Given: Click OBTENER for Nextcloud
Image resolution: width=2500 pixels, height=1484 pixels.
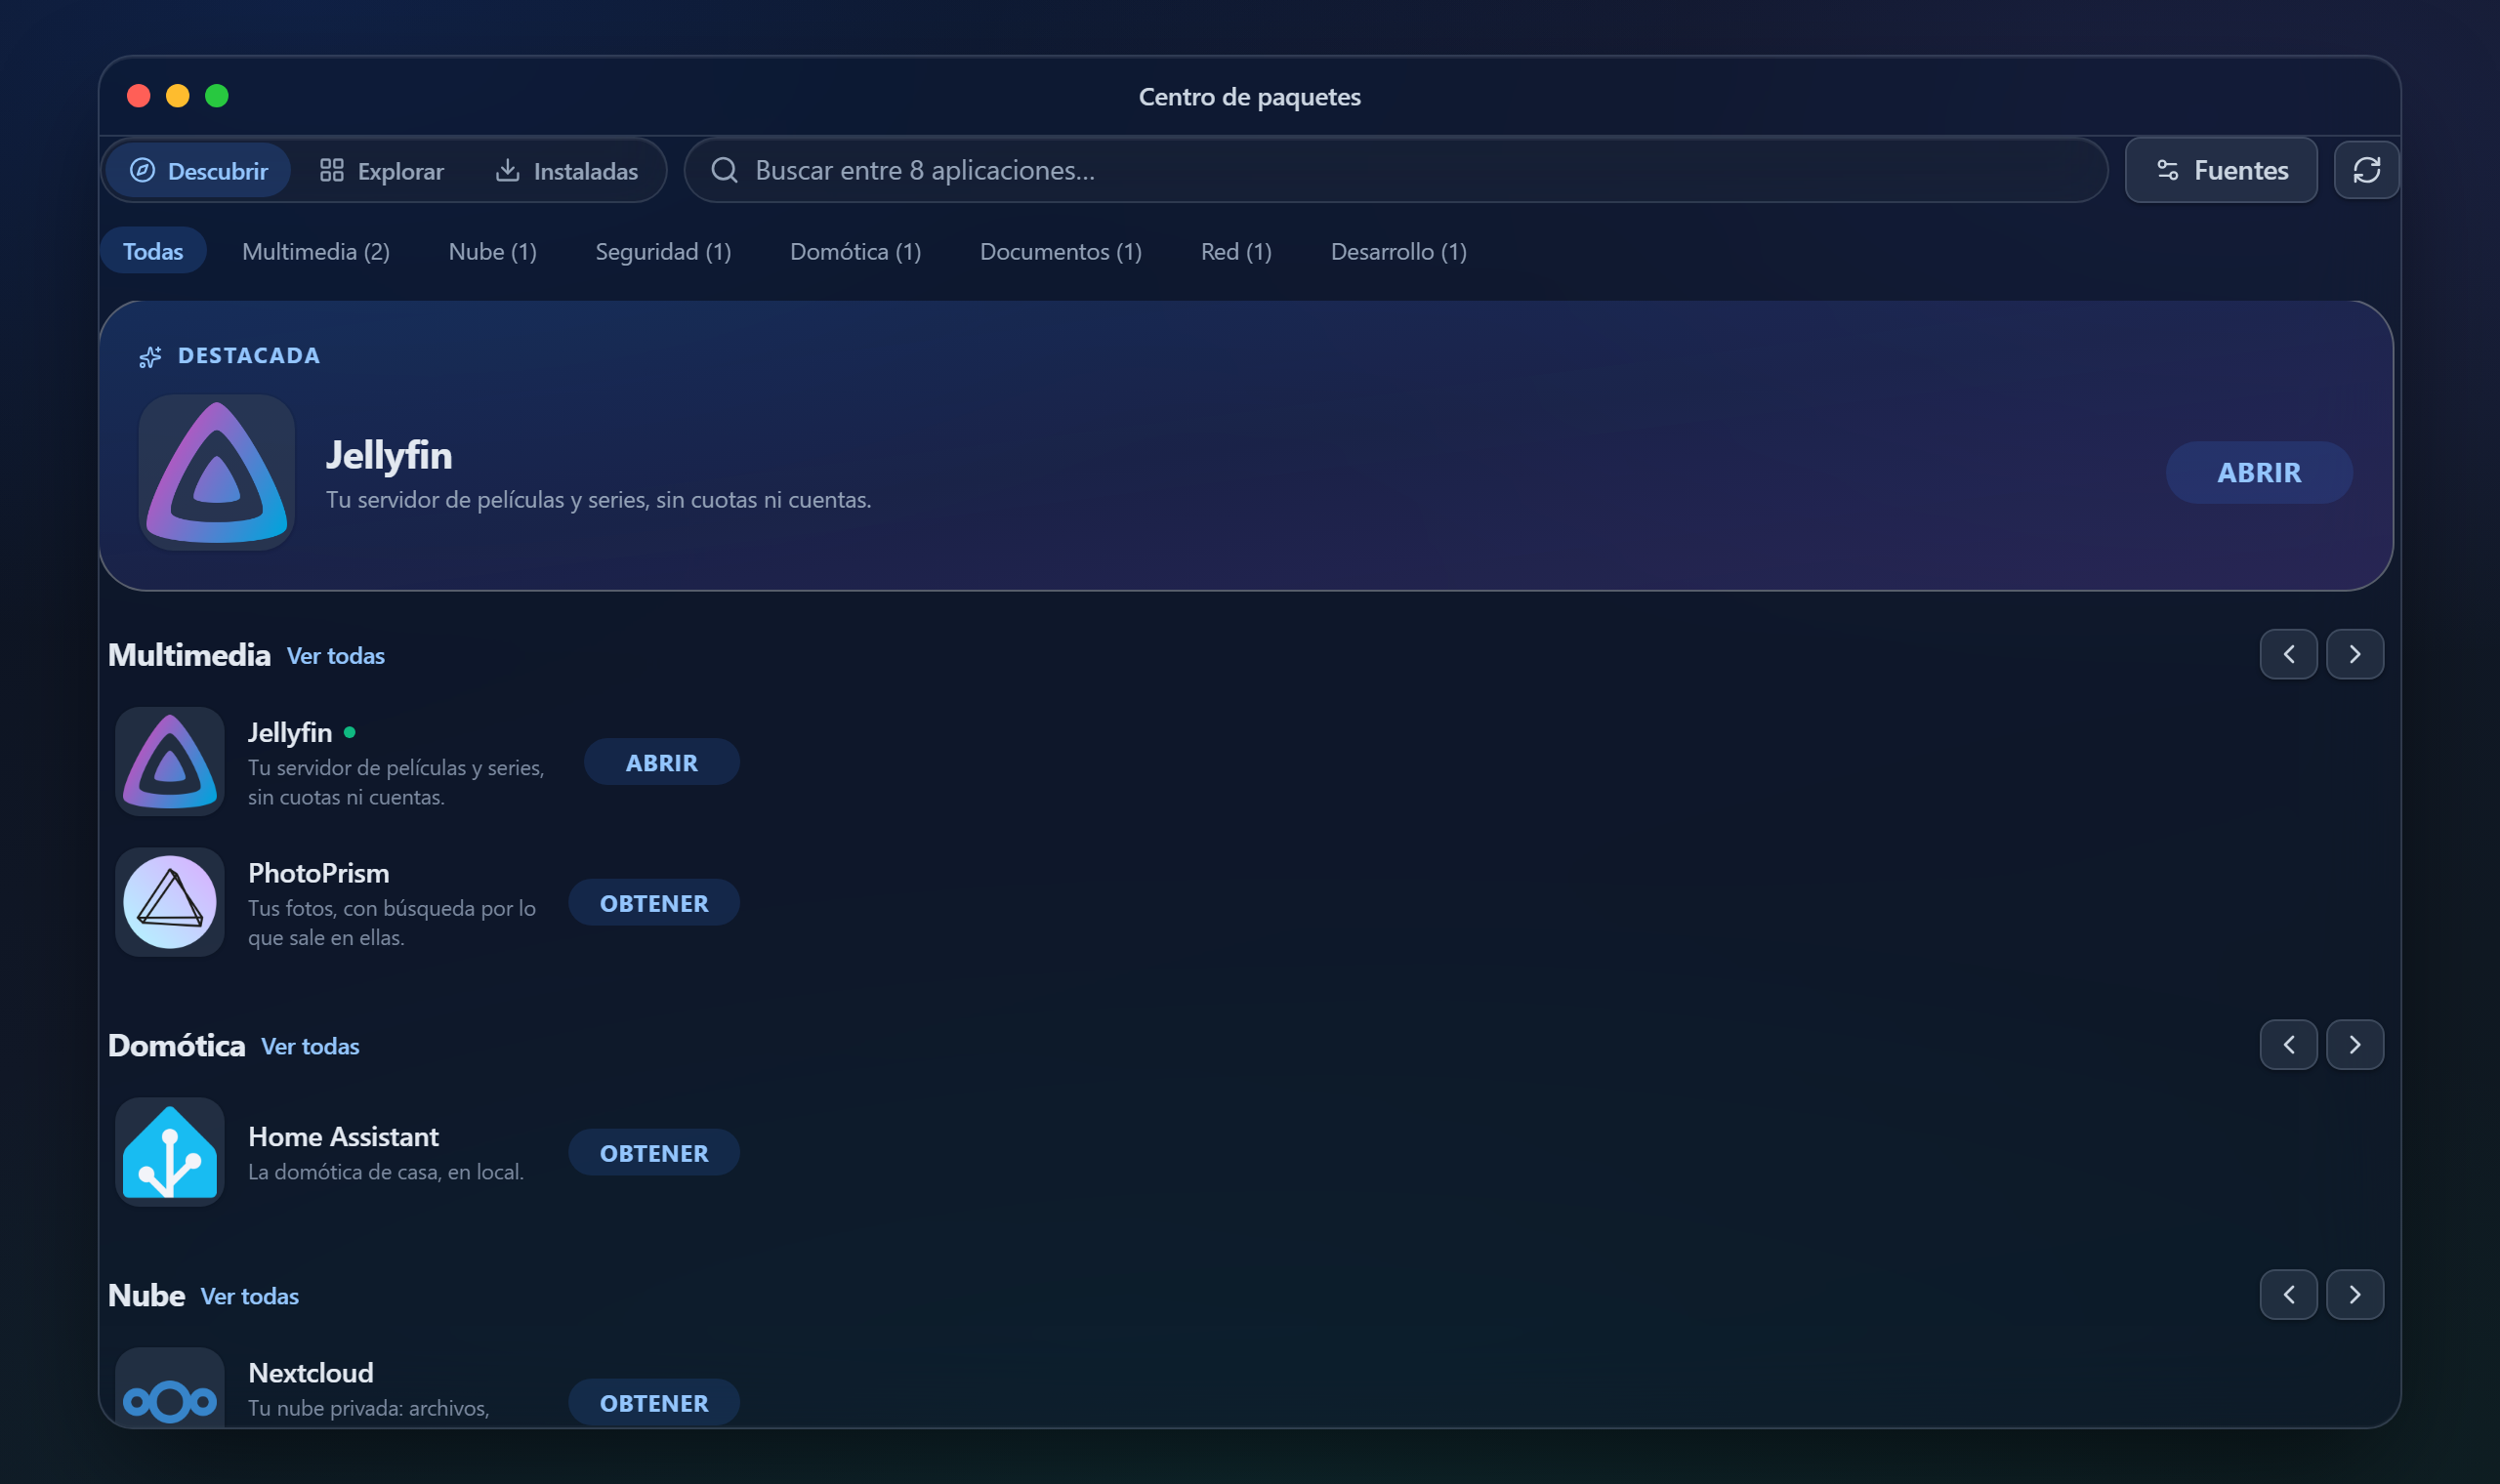Looking at the screenshot, I should point(654,1402).
